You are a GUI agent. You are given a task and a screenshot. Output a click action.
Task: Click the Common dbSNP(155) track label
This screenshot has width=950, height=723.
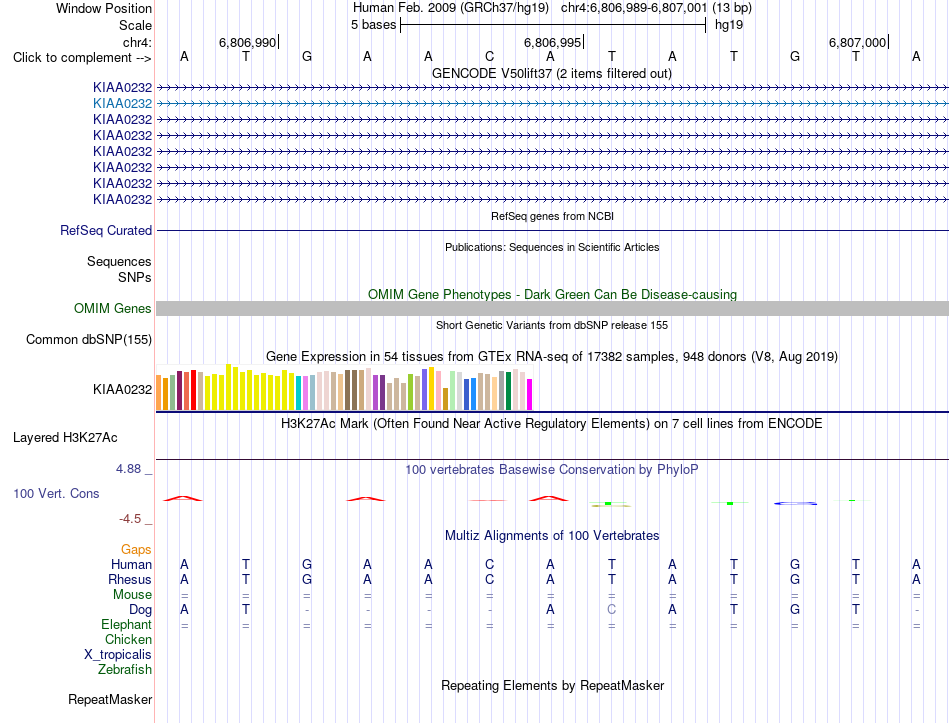pos(89,339)
